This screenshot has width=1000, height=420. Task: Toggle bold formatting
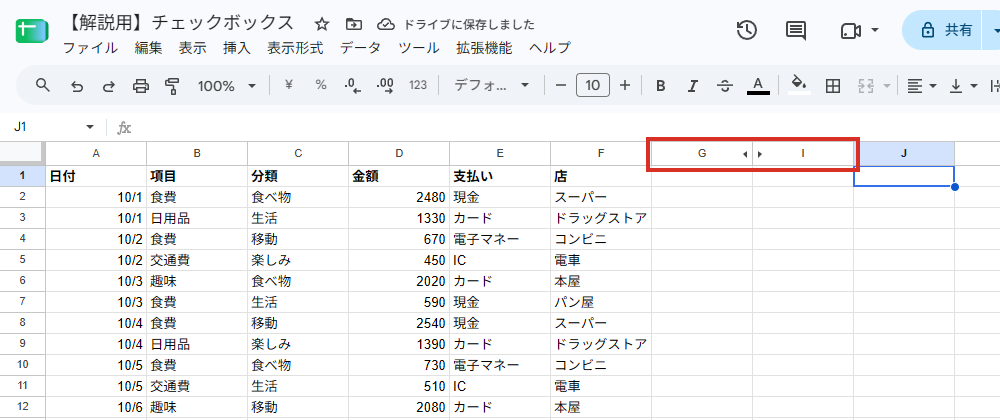661,85
